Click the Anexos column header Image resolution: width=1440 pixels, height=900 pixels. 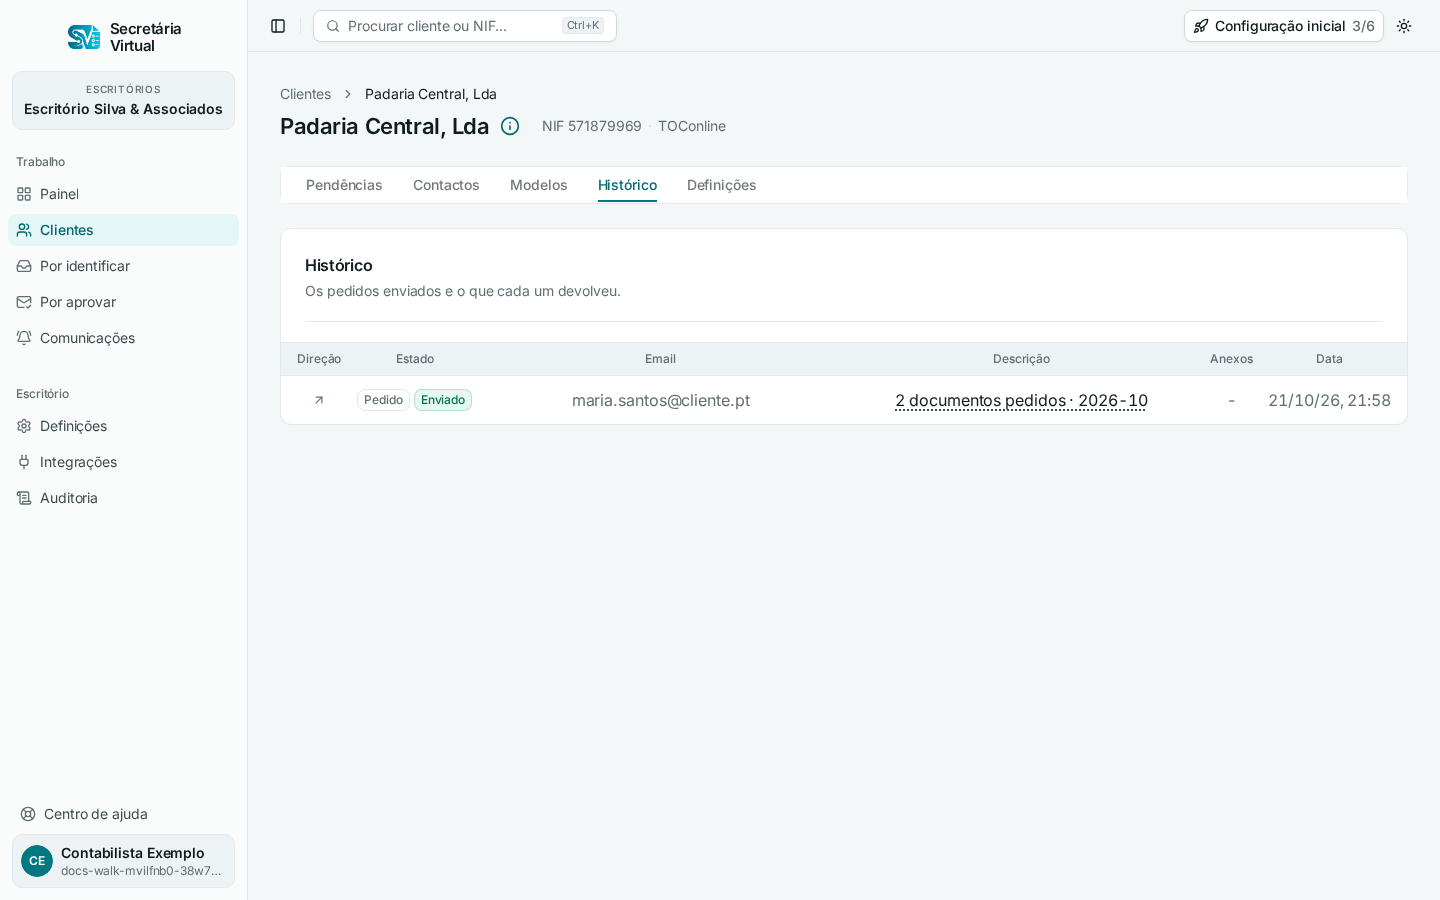[x=1231, y=359]
